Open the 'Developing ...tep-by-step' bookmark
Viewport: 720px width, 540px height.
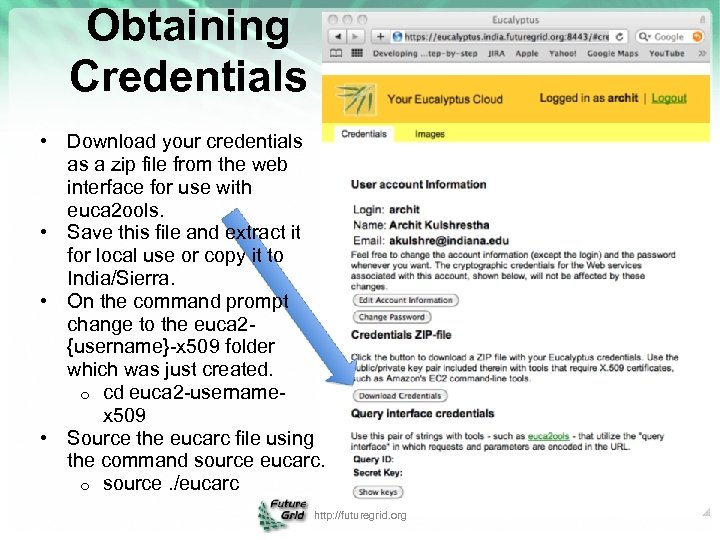[425, 54]
